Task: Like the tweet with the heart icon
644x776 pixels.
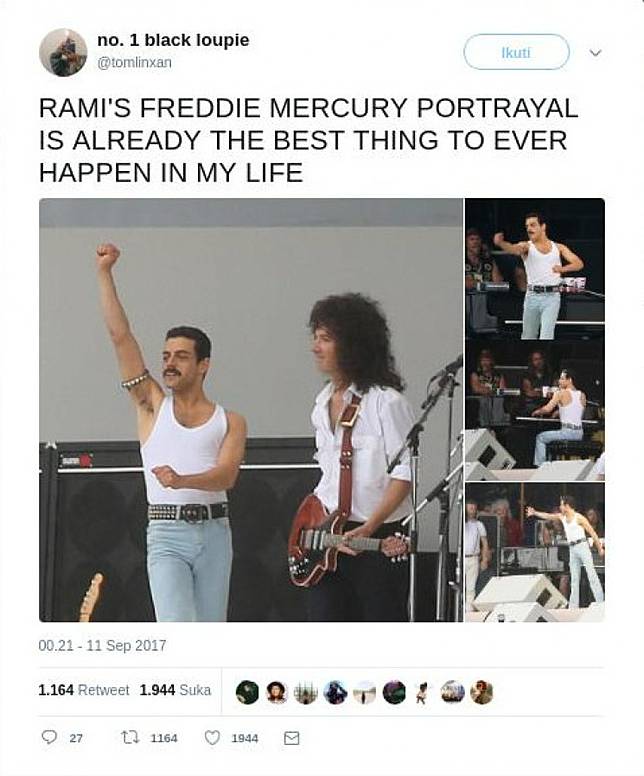Action: [x=212, y=738]
